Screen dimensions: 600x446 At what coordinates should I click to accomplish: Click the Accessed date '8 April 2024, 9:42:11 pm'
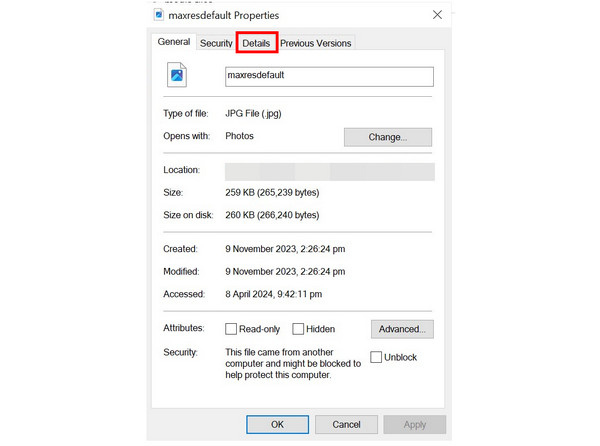(x=274, y=294)
